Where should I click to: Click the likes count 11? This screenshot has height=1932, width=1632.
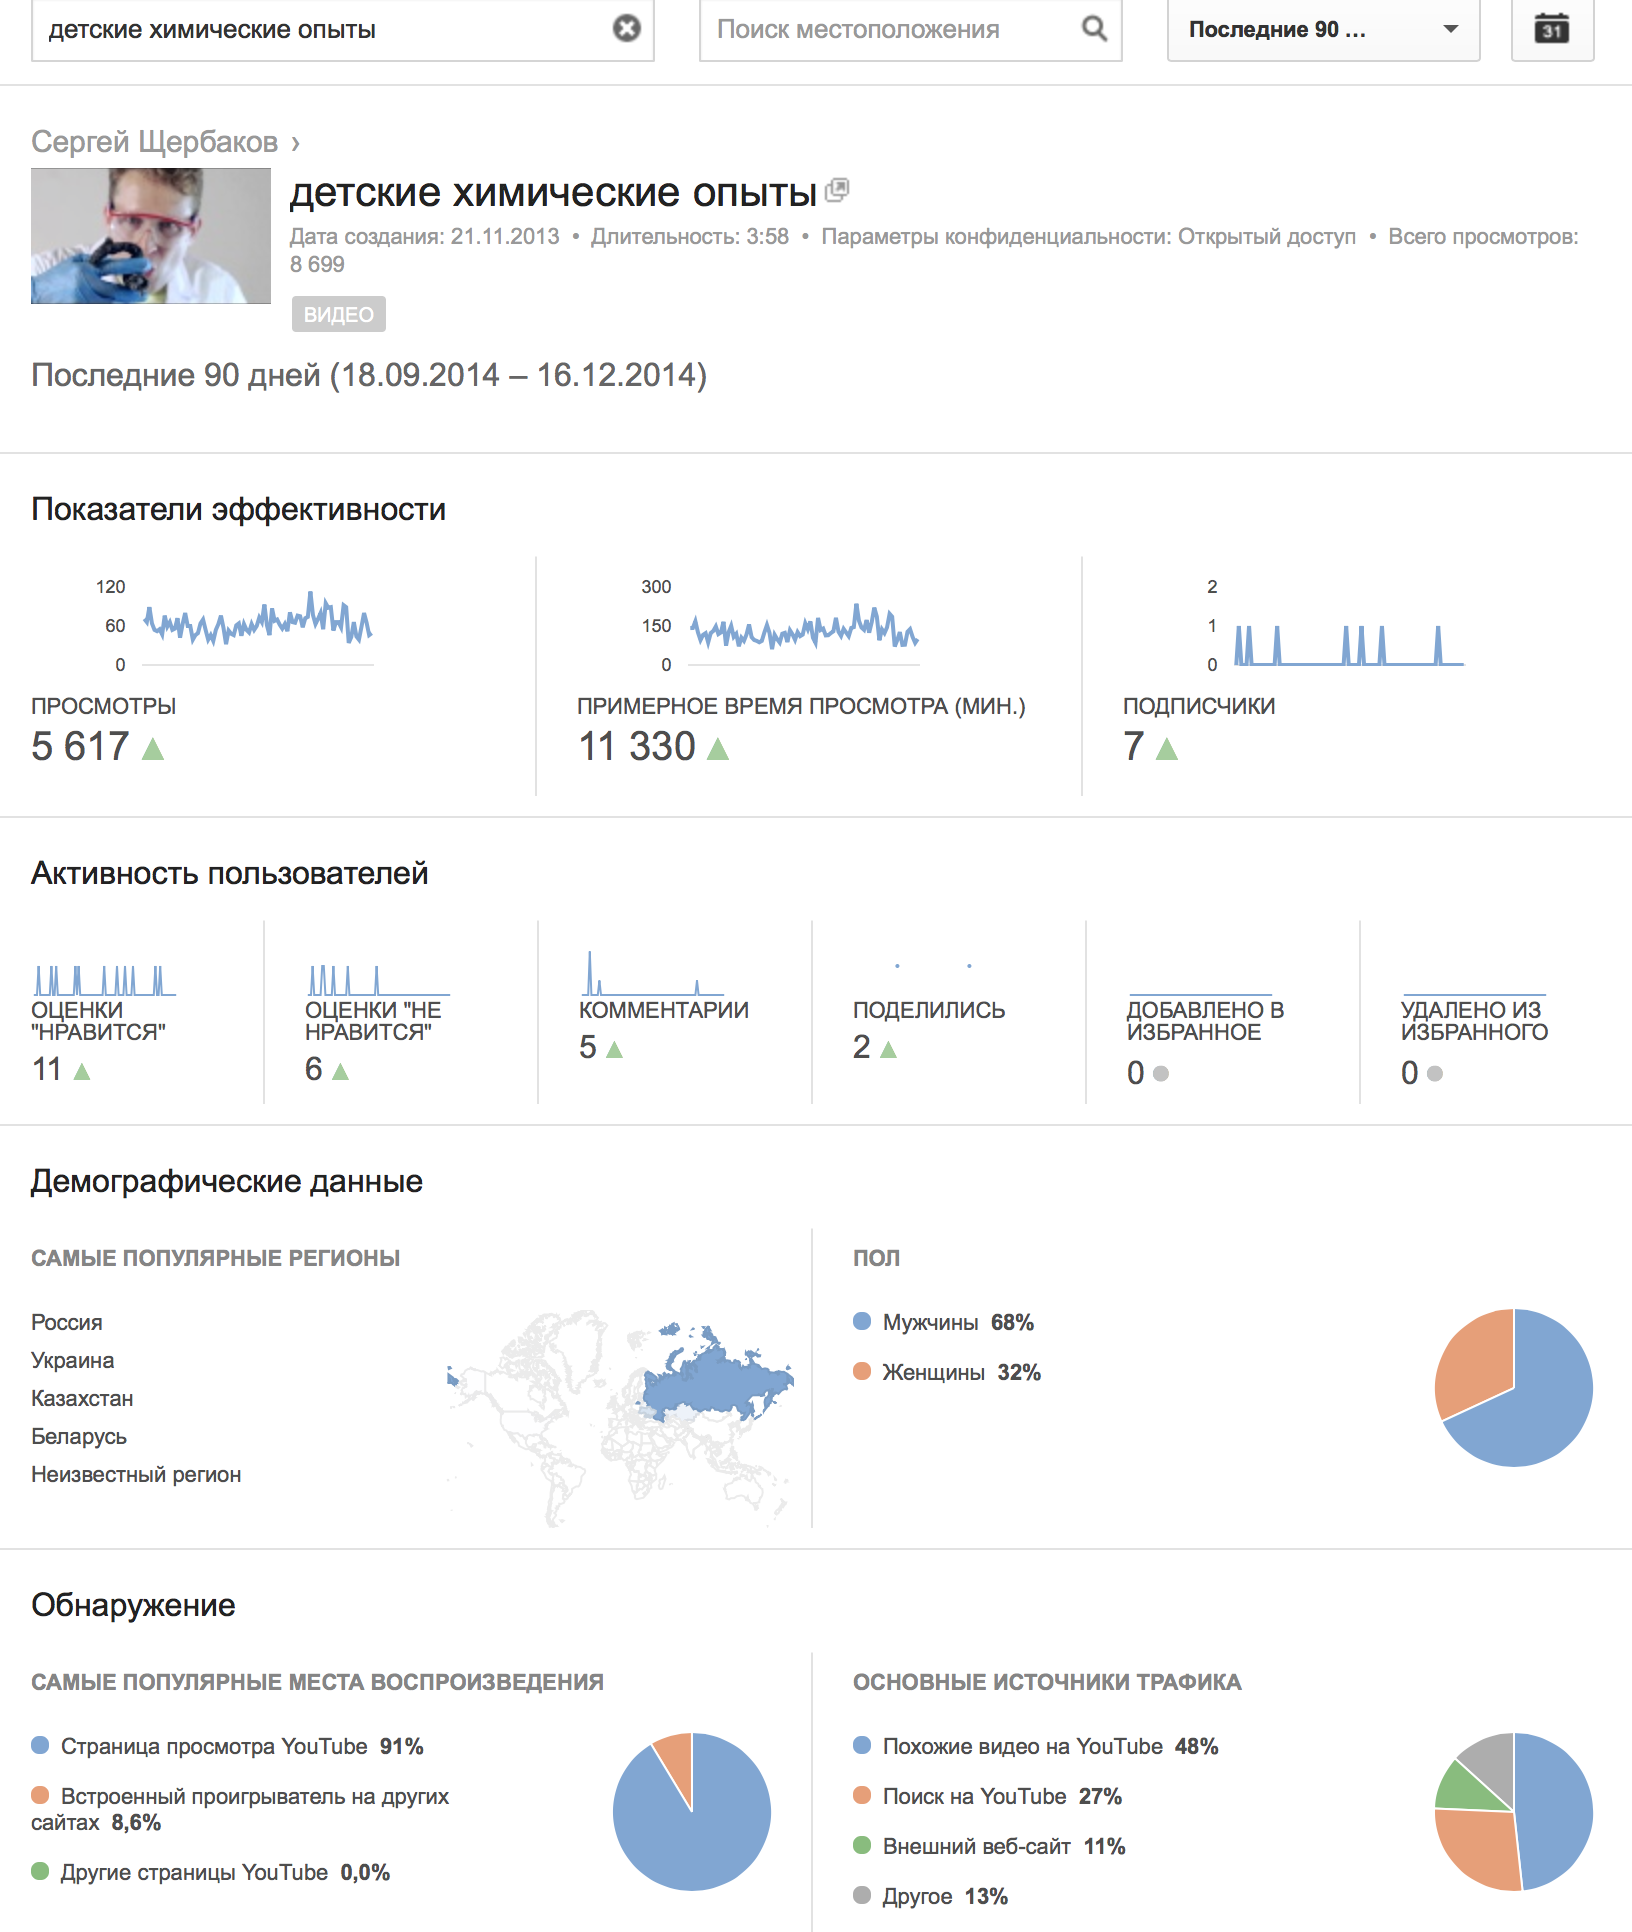pos(47,1069)
